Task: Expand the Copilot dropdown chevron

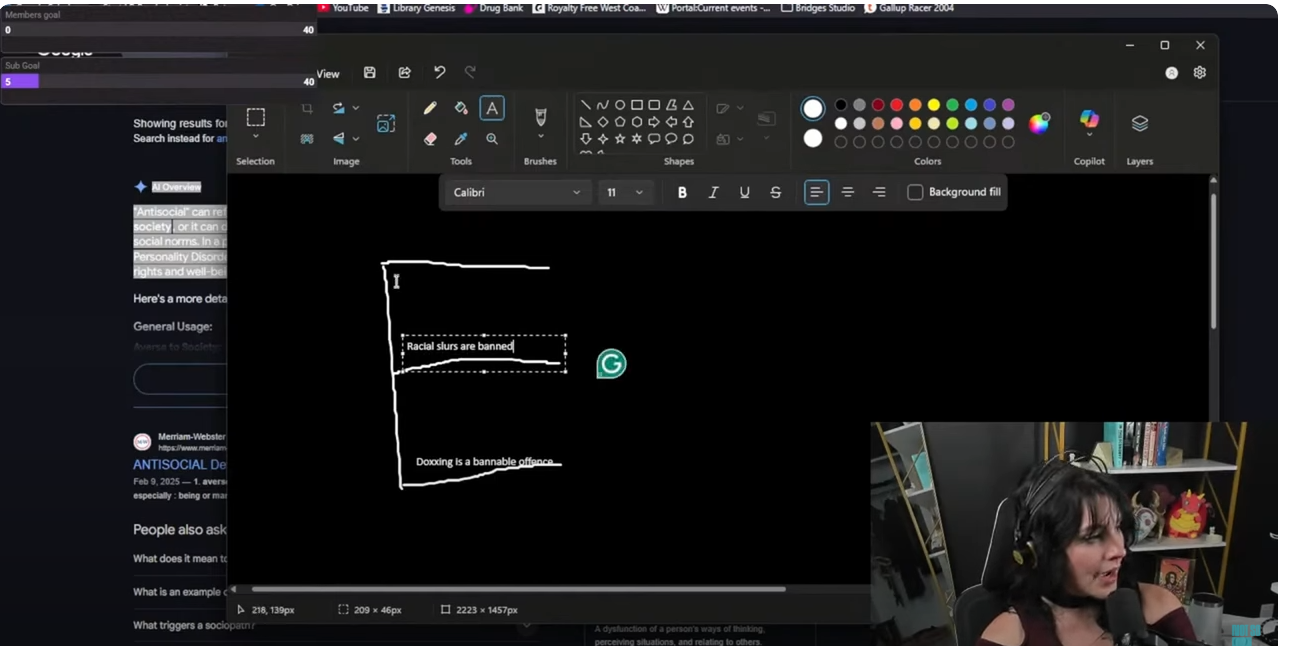Action: coord(1090,135)
